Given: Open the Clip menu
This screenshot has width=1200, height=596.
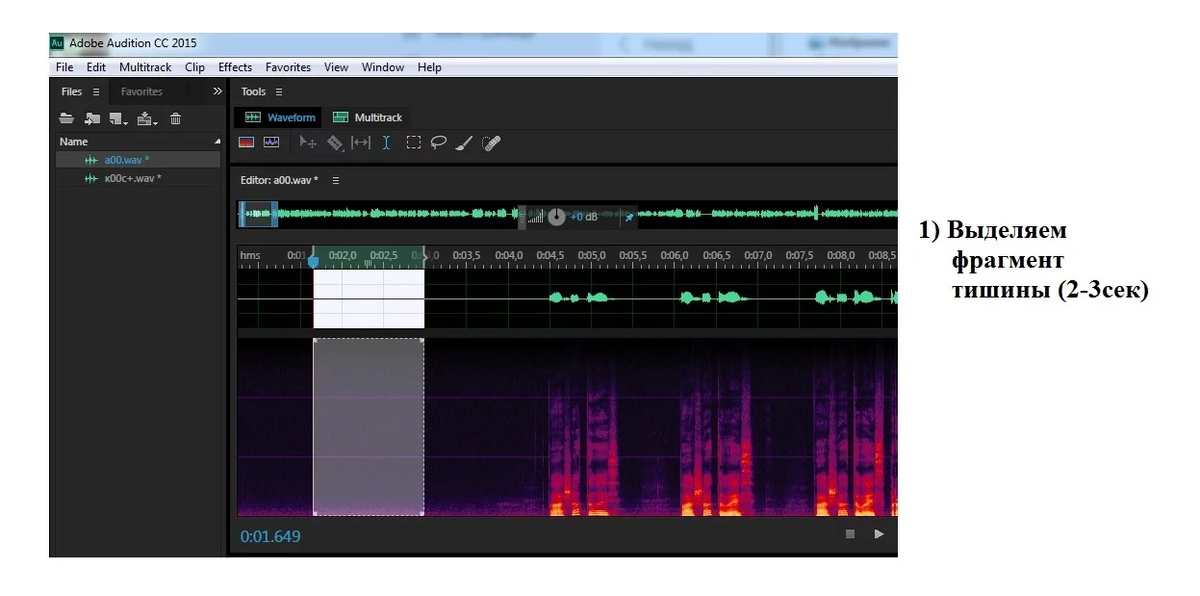Looking at the screenshot, I should tap(195, 68).
